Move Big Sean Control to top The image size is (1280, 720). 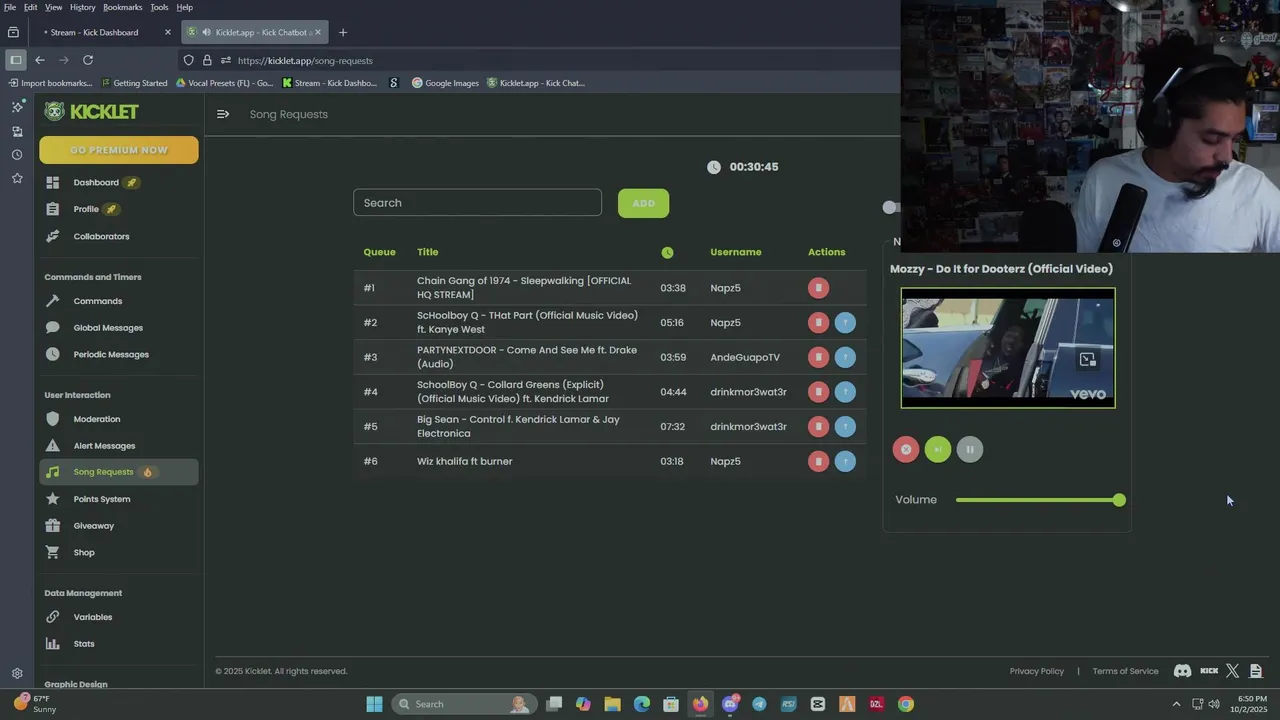[x=845, y=426]
